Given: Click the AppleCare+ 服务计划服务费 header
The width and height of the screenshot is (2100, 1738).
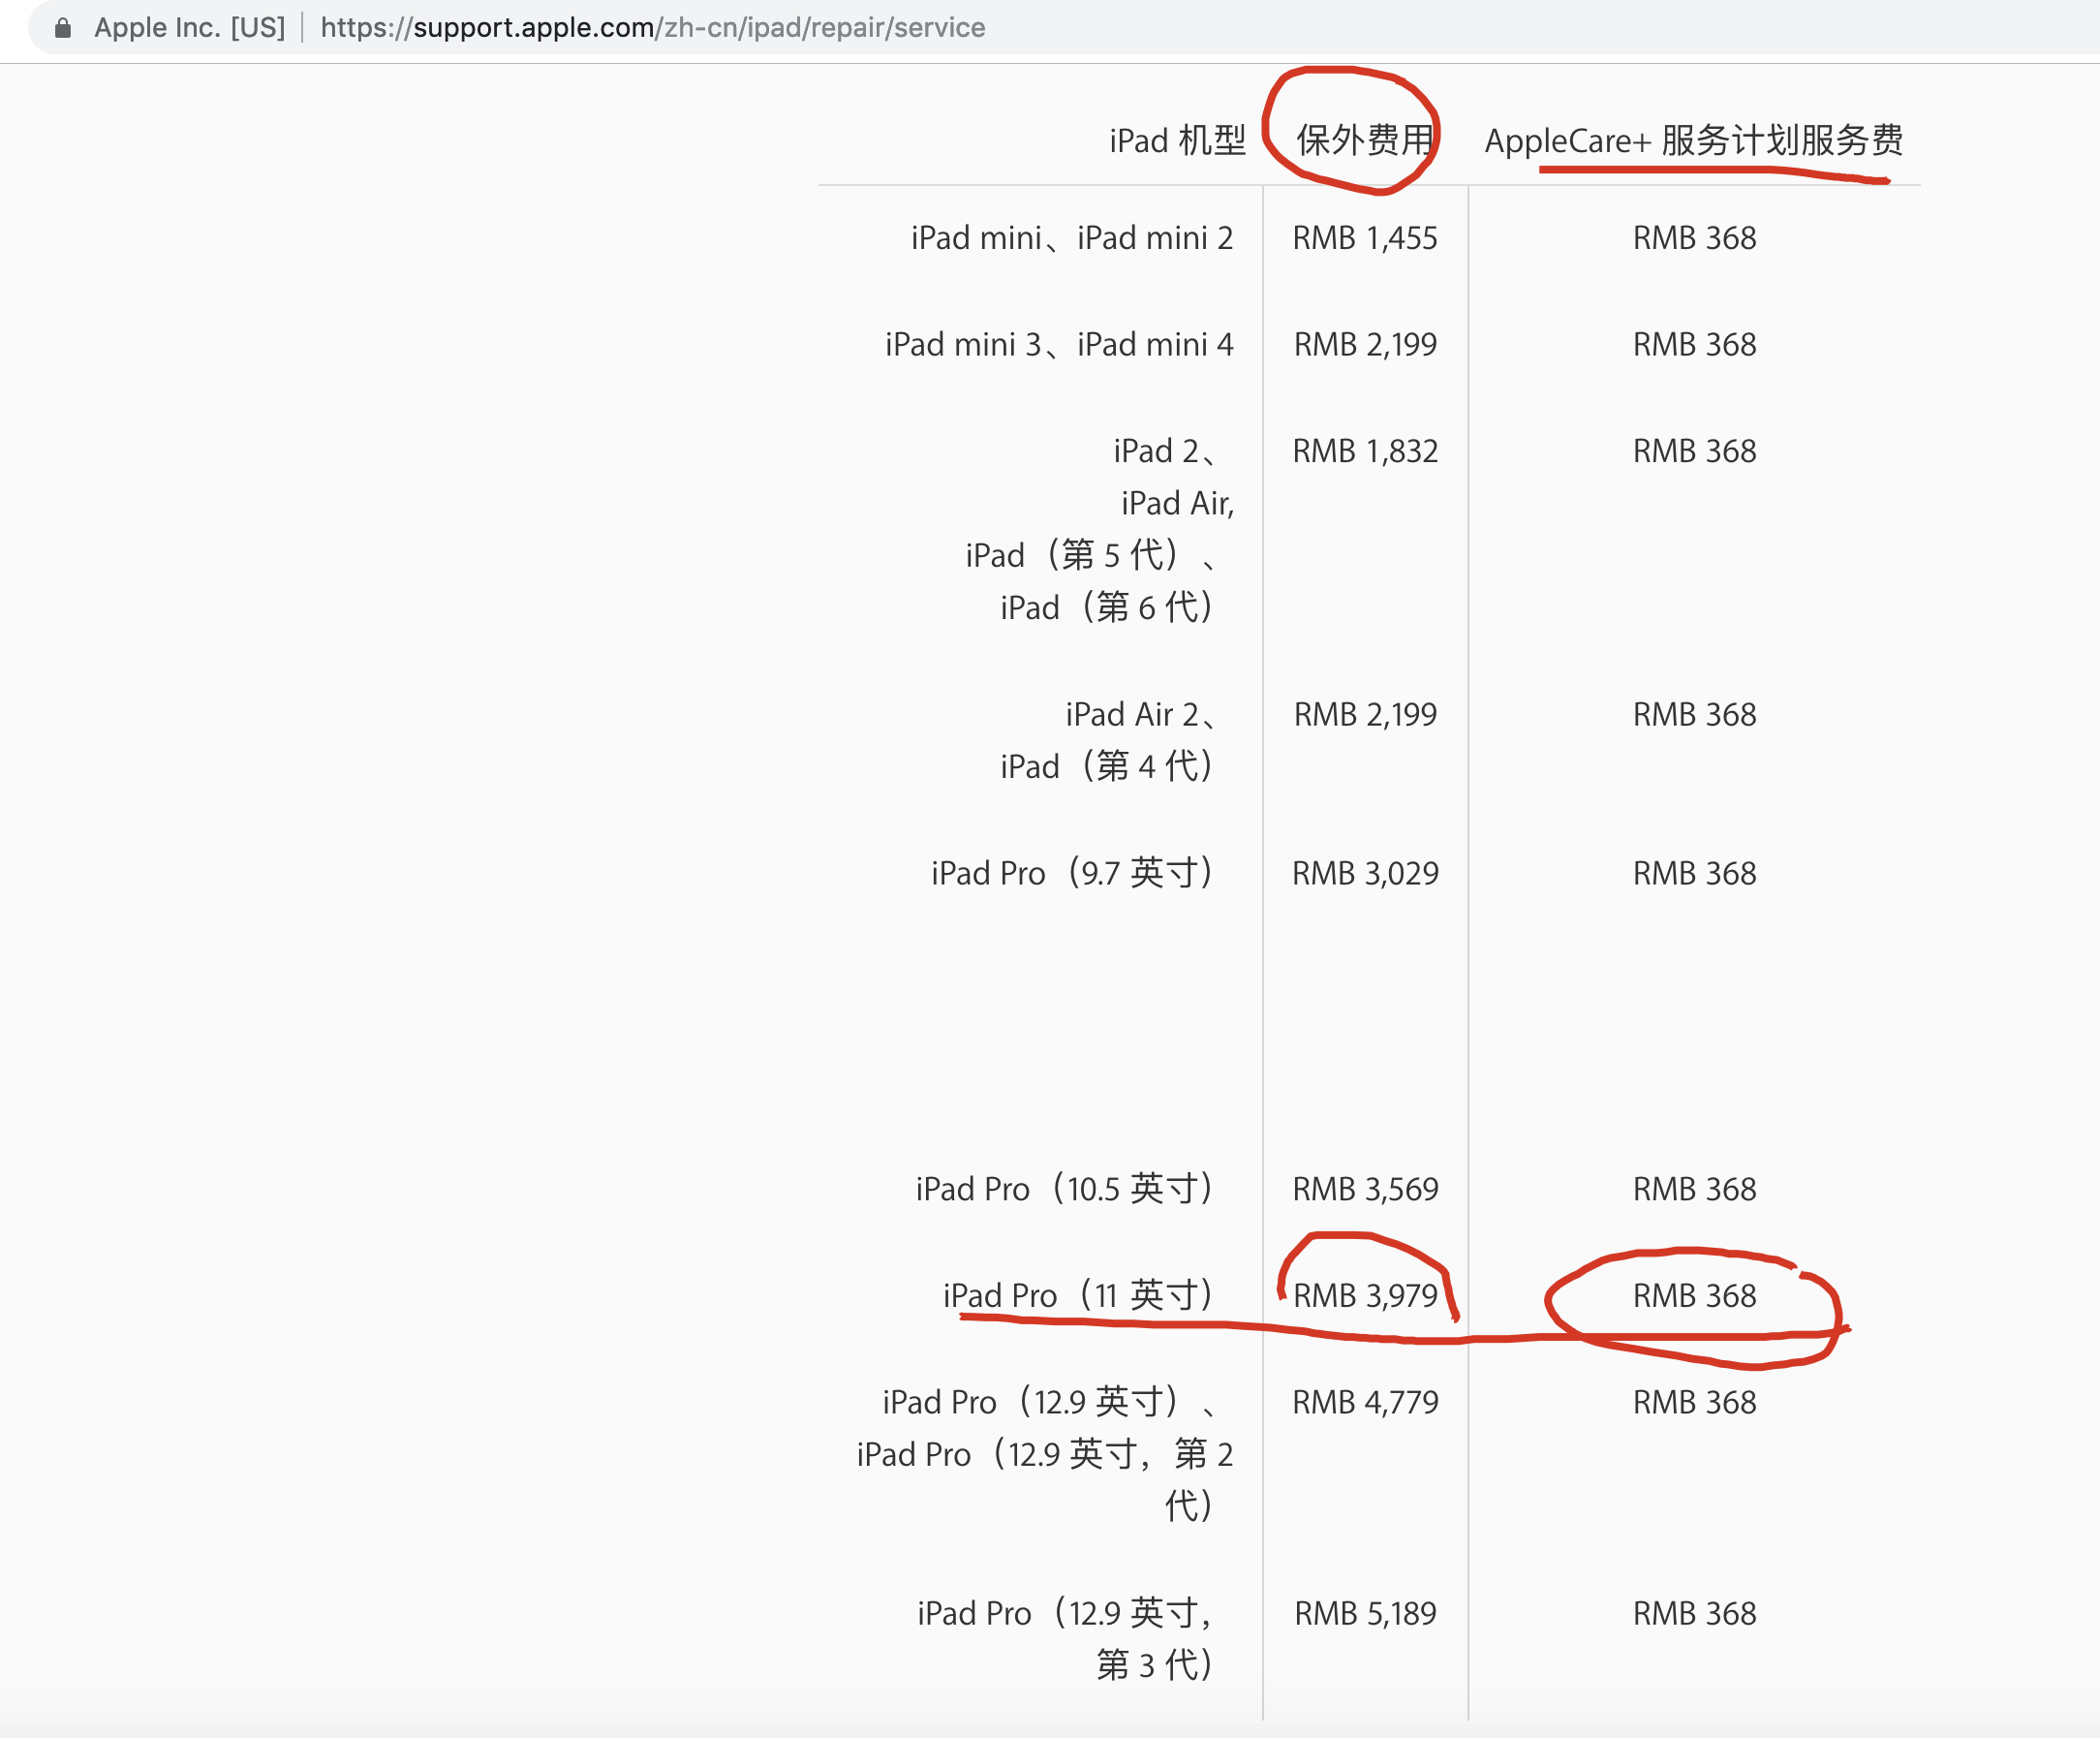Looking at the screenshot, I should pyautogui.click(x=1693, y=141).
